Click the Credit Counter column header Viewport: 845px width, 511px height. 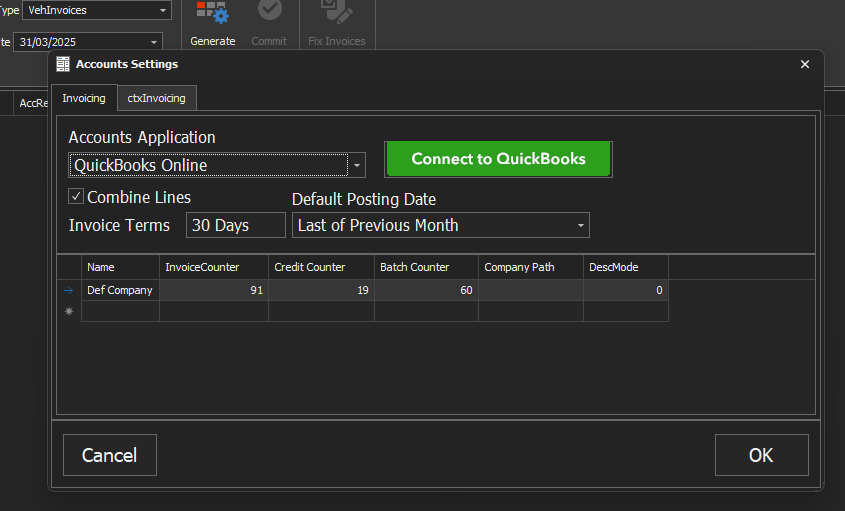click(x=321, y=267)
